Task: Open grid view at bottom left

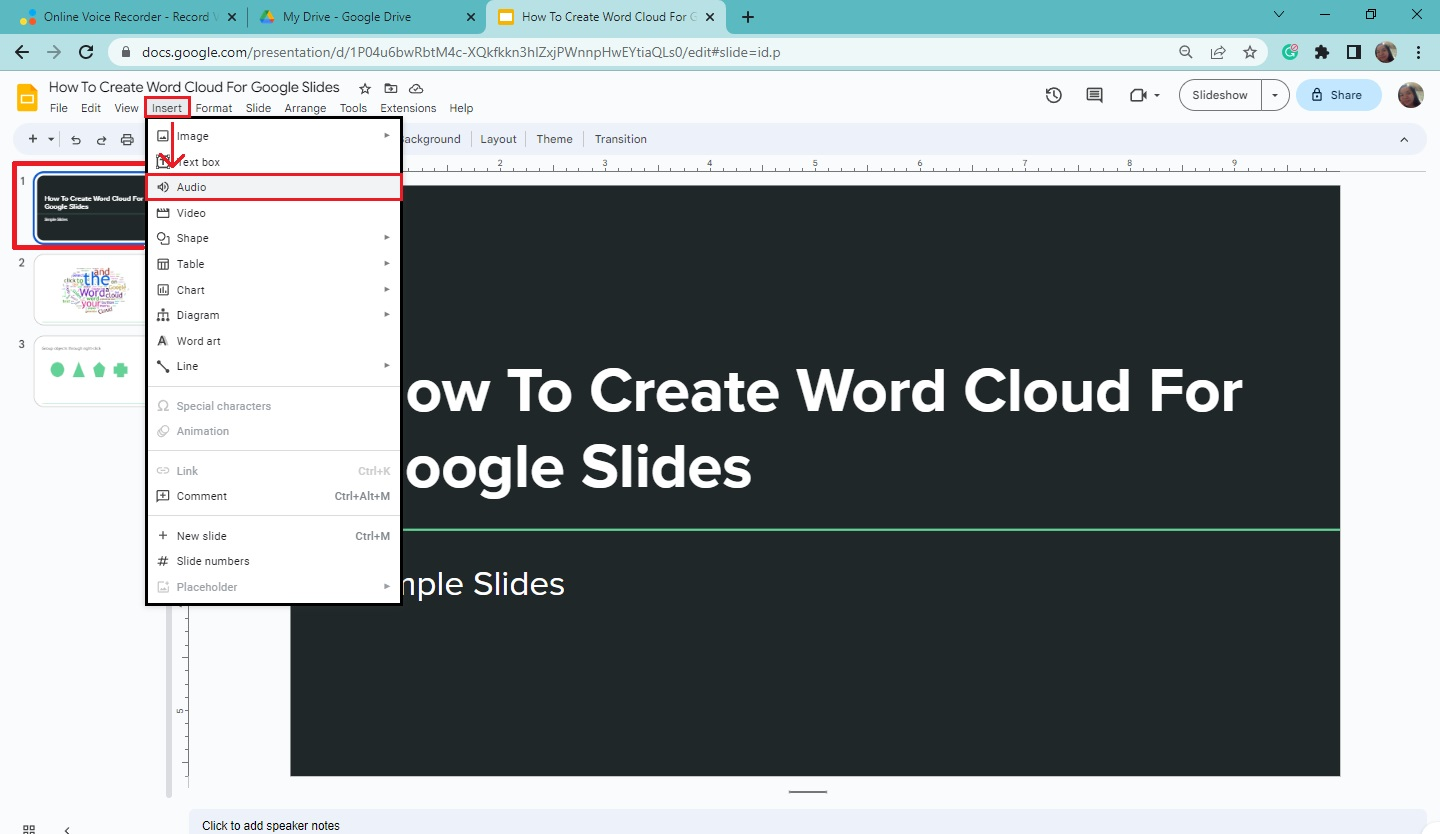Action: 29,829
